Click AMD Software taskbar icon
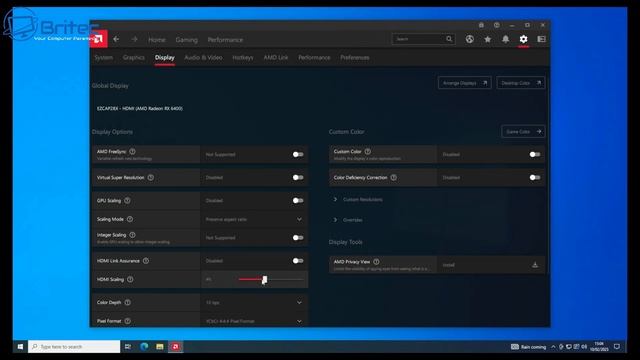This screenshot has width=640, height=360. [x=176, y=347]
